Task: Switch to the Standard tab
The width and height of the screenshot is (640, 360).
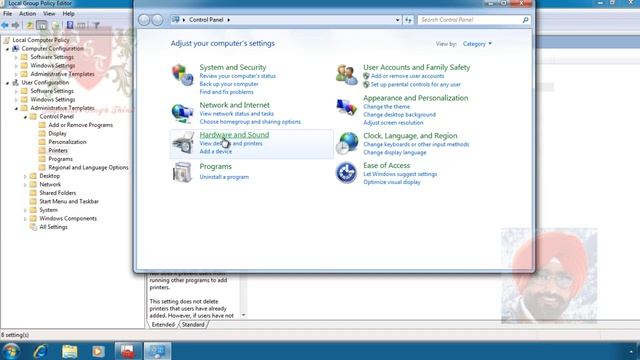Action: 193,325
